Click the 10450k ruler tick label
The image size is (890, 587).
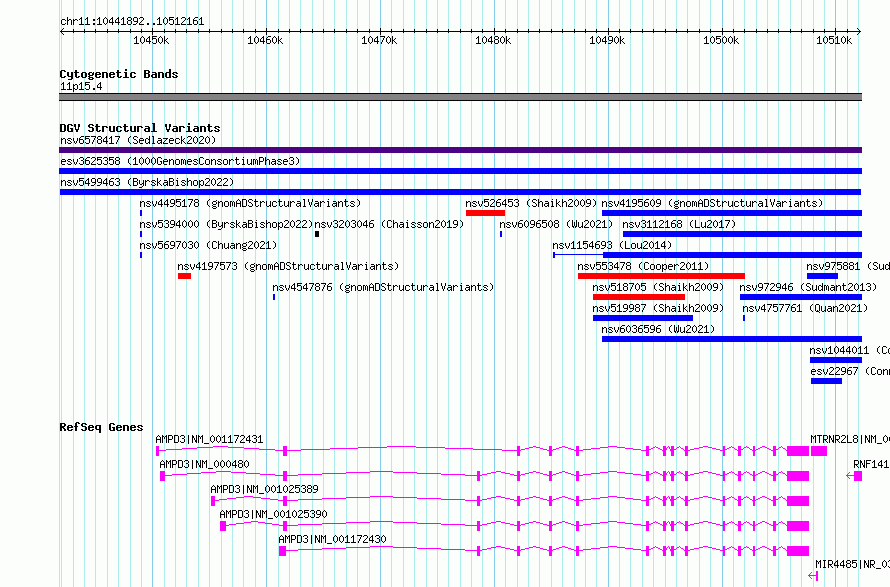(151, 40)
